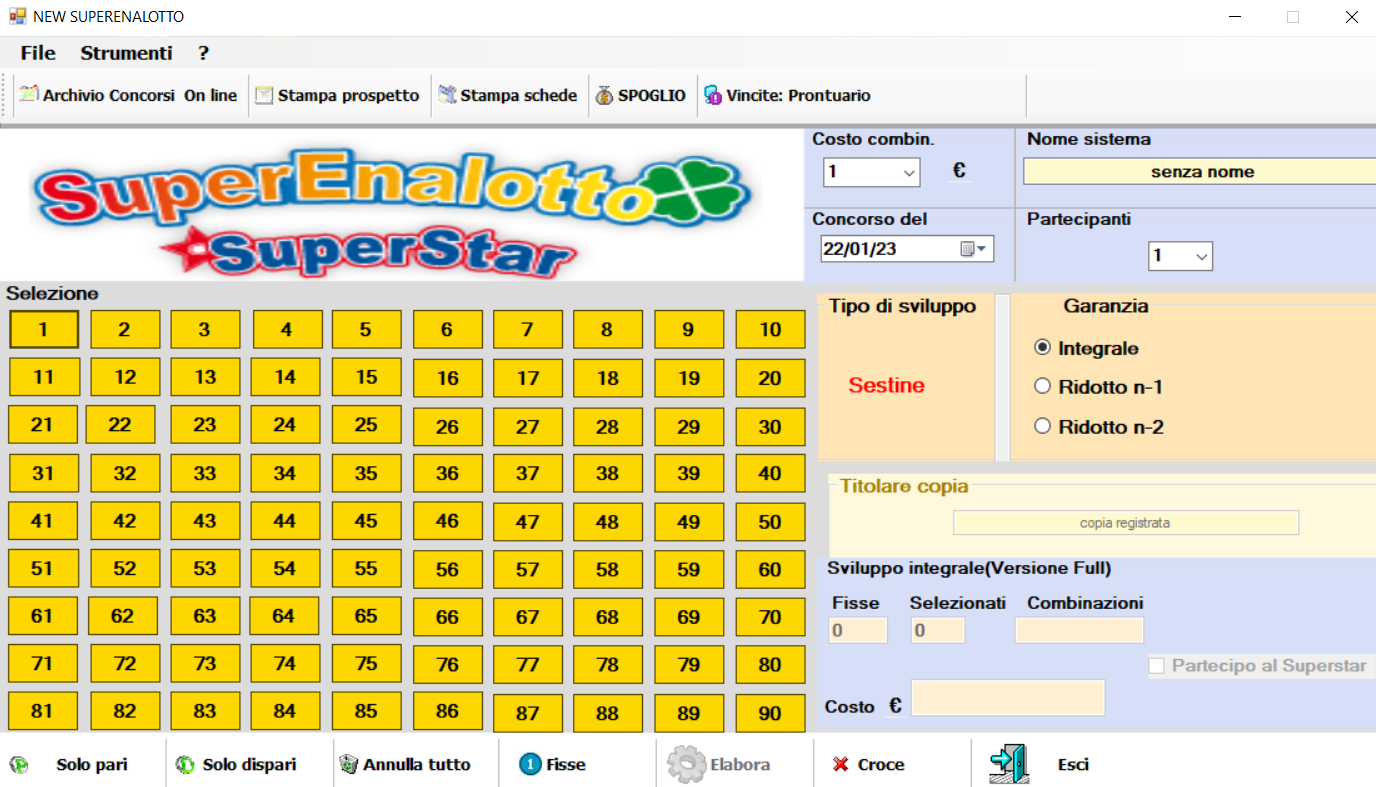Image resolution: width=1376 pixels, height=787 pixels.
Task: Click the Titolare copia heading
Action: point(904,487)
